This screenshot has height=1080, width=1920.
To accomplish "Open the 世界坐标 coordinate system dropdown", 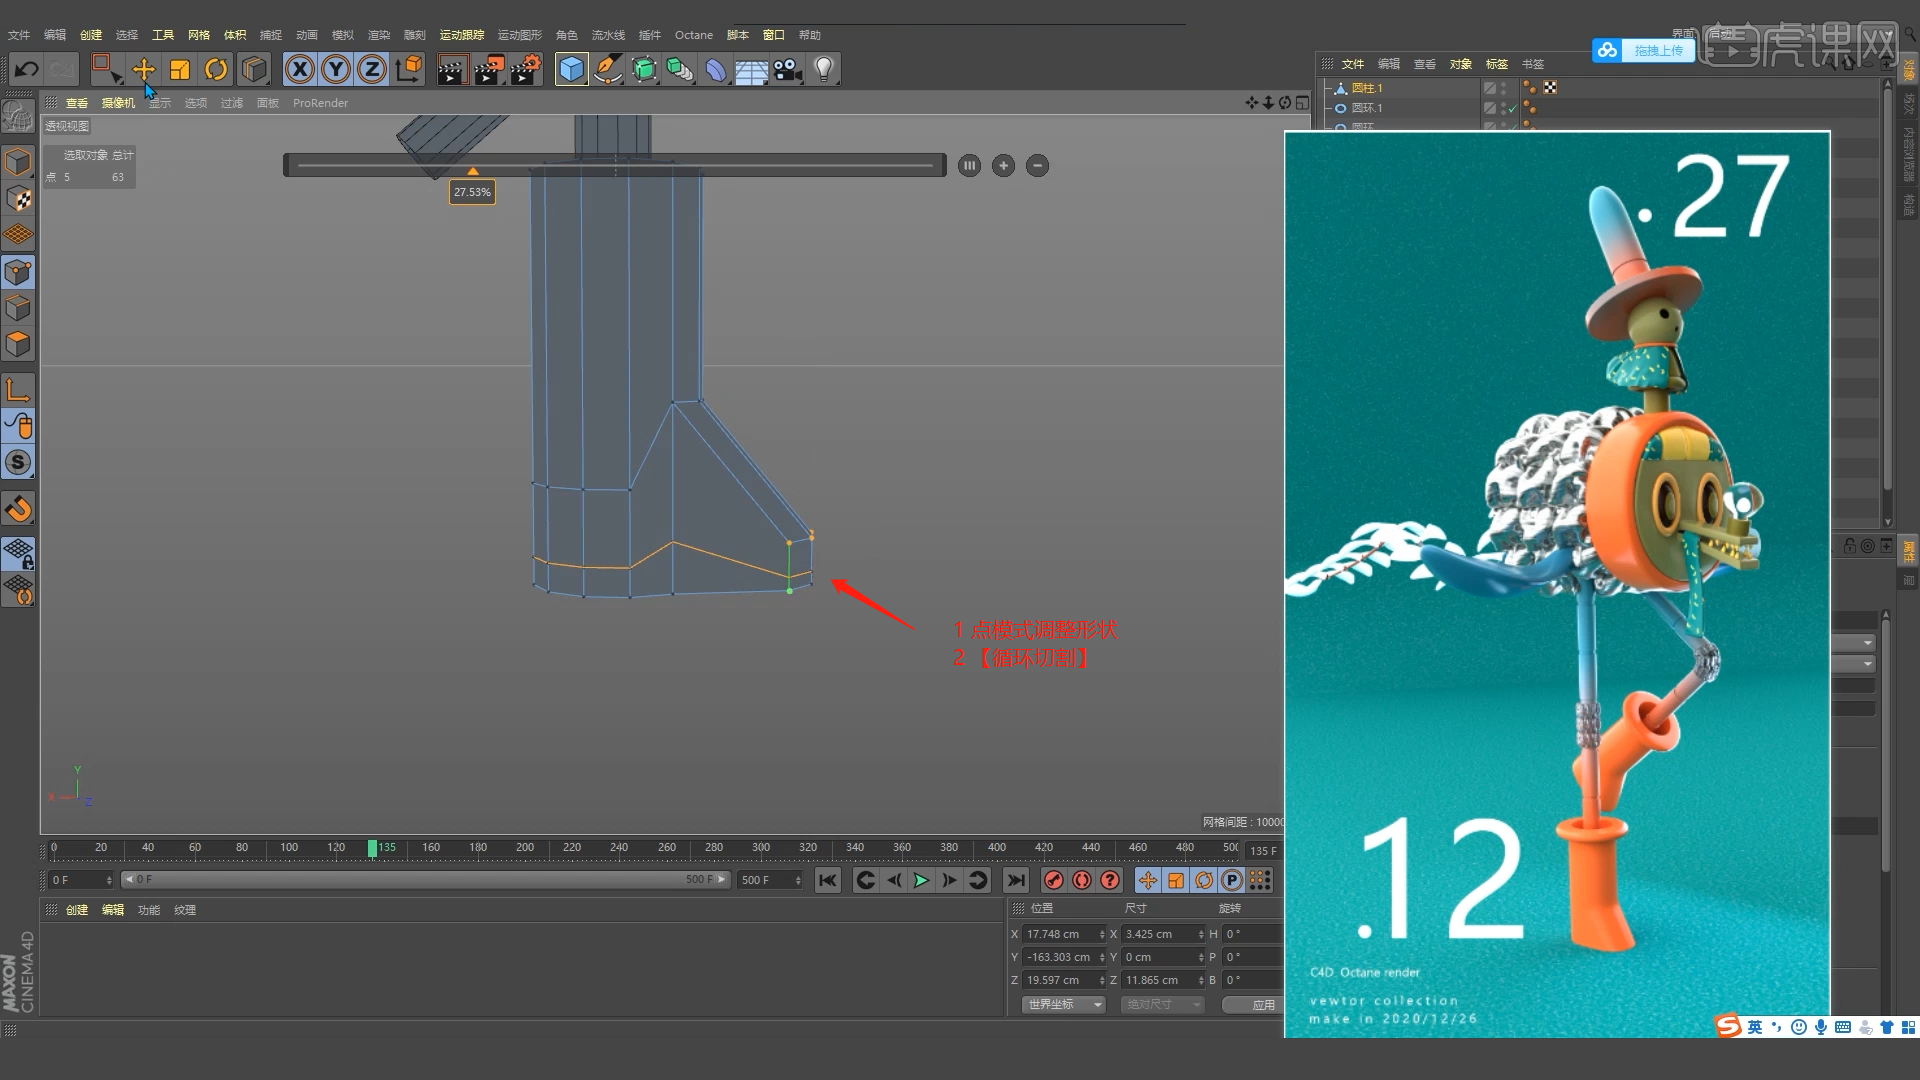I will (x=1062, y=1004).
